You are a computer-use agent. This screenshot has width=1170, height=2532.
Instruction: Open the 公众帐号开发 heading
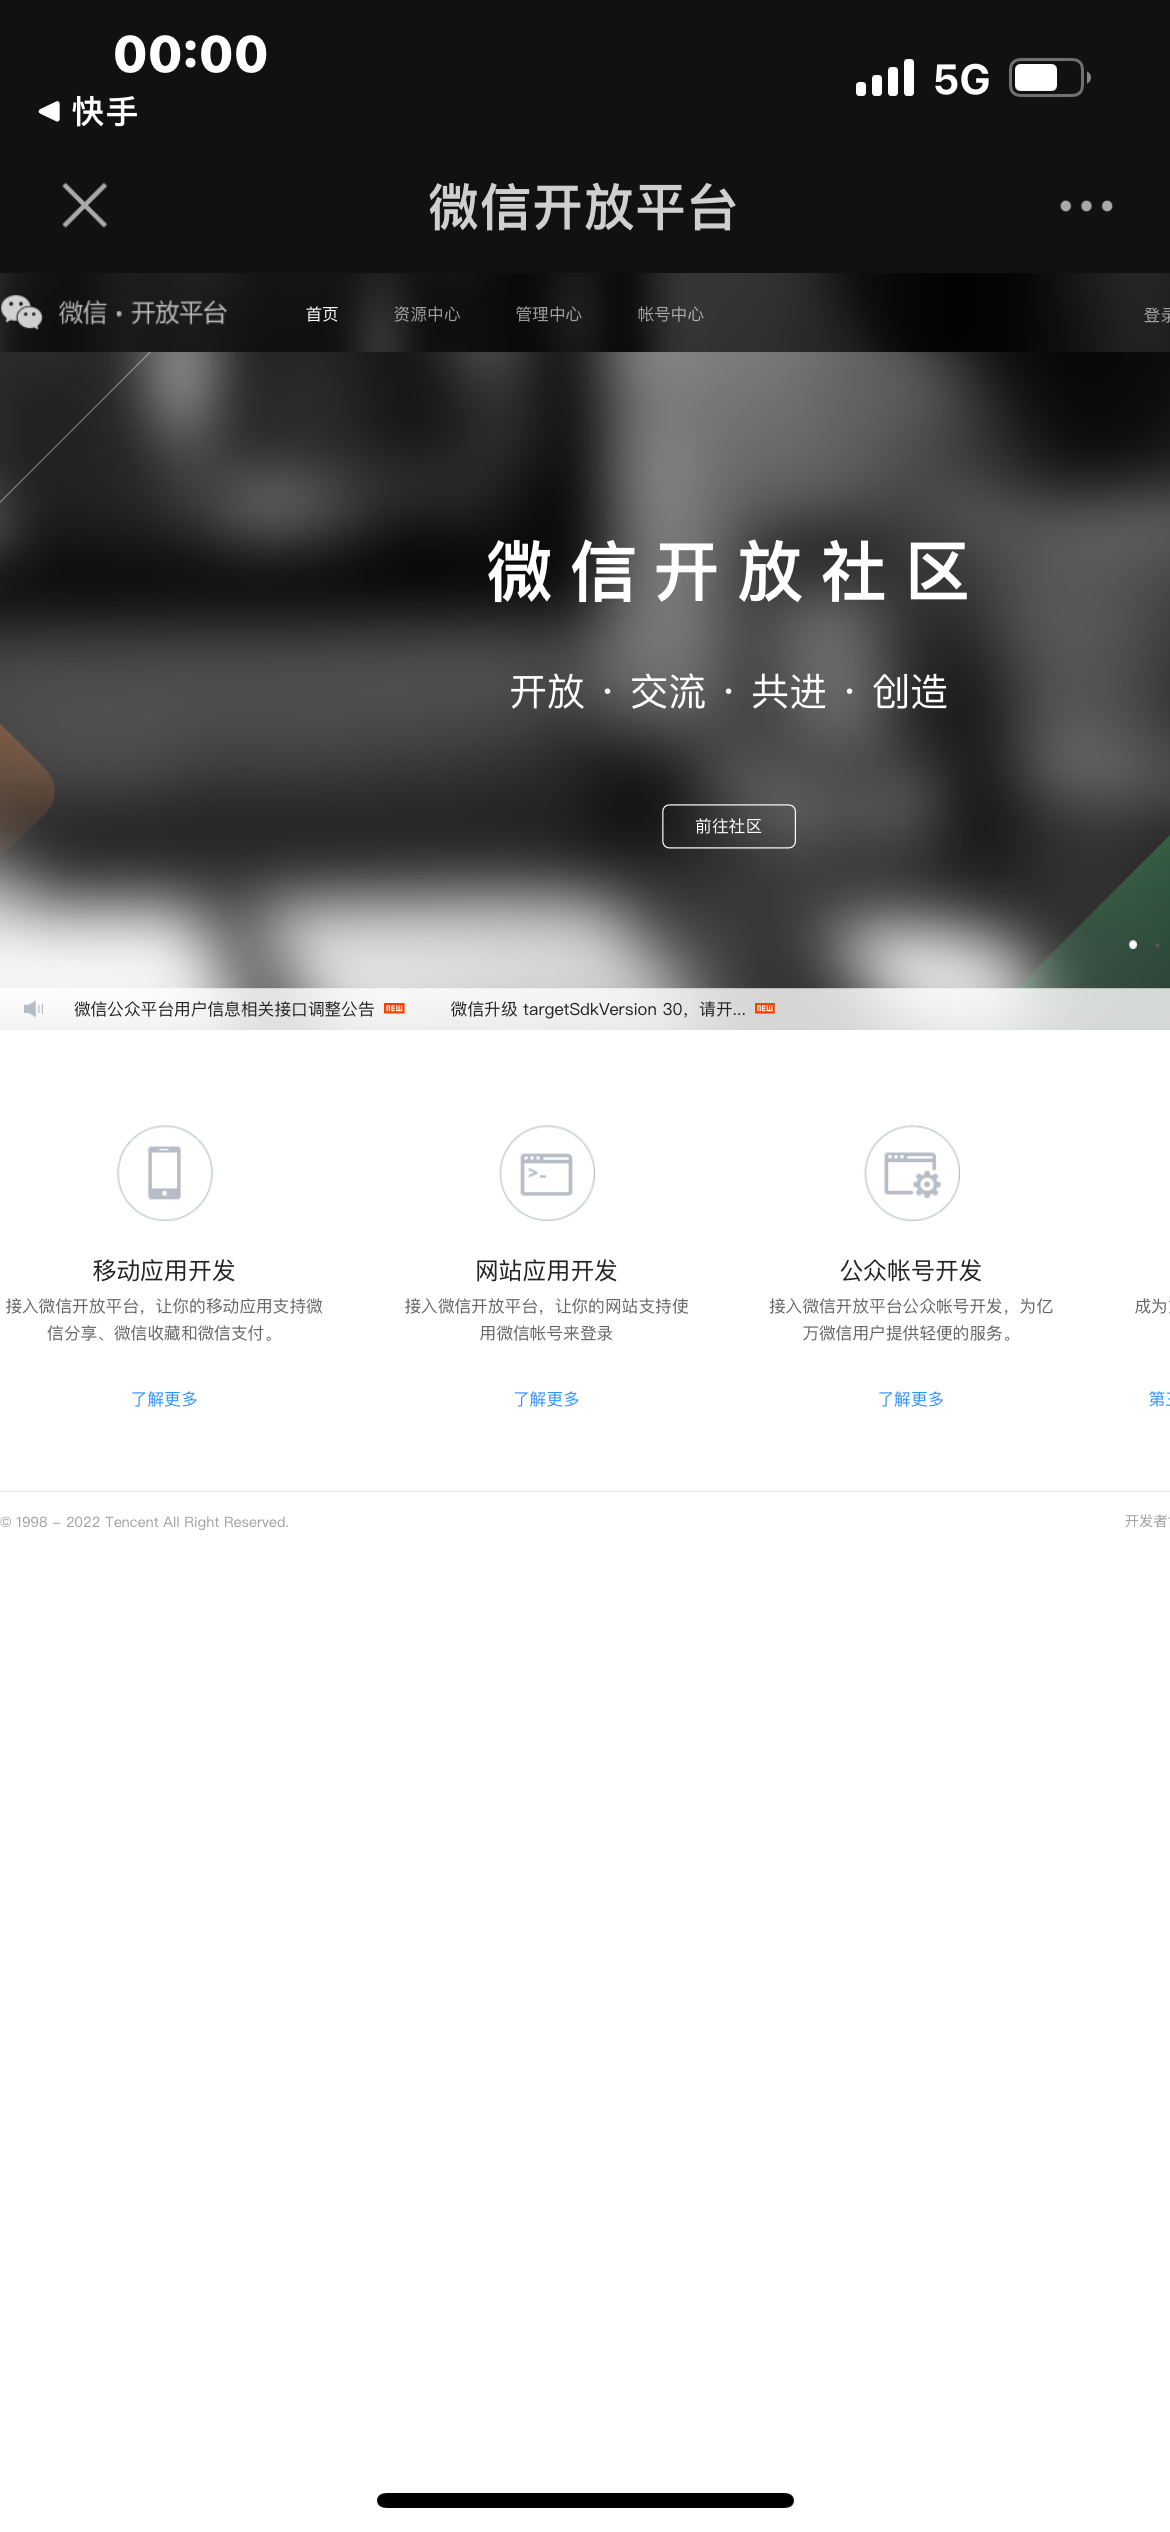tap(911, 1270)
